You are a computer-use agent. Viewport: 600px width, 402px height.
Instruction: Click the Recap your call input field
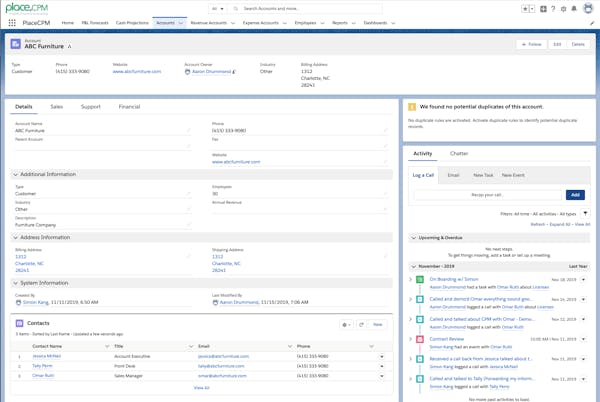(x=488, y=194)
